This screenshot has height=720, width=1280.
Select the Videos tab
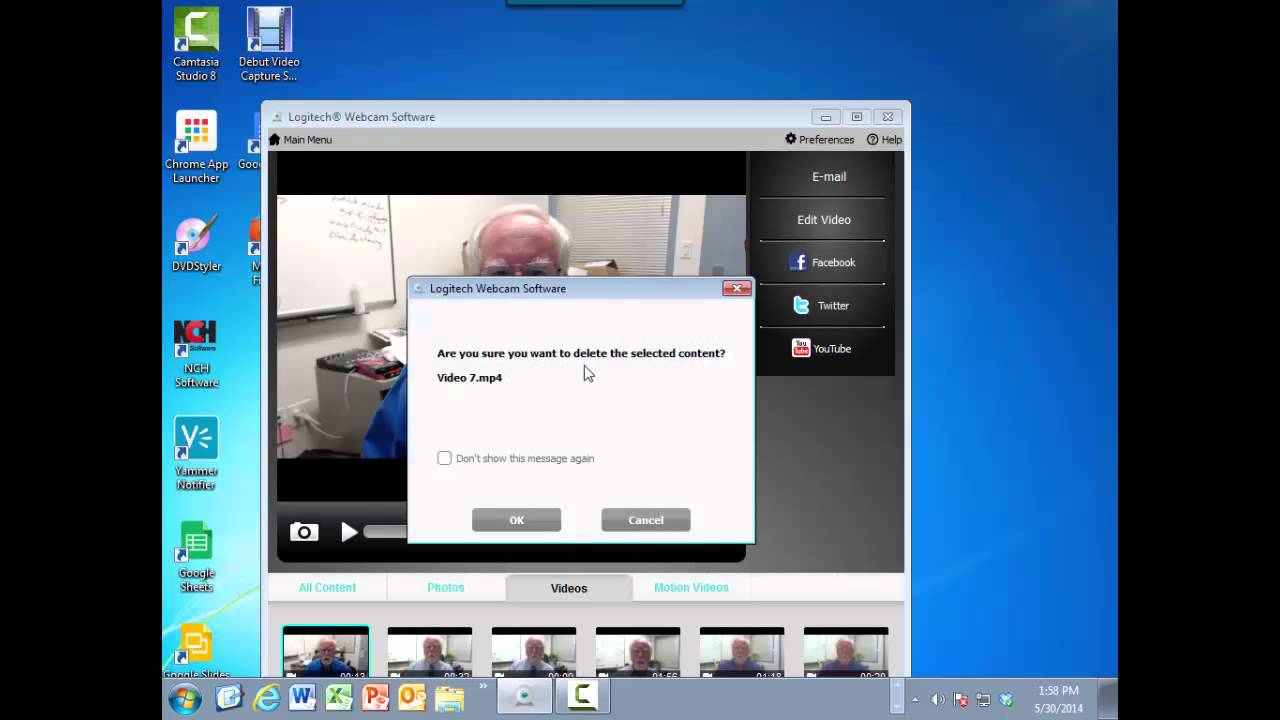pyautogui.click(x=569, y=588)
